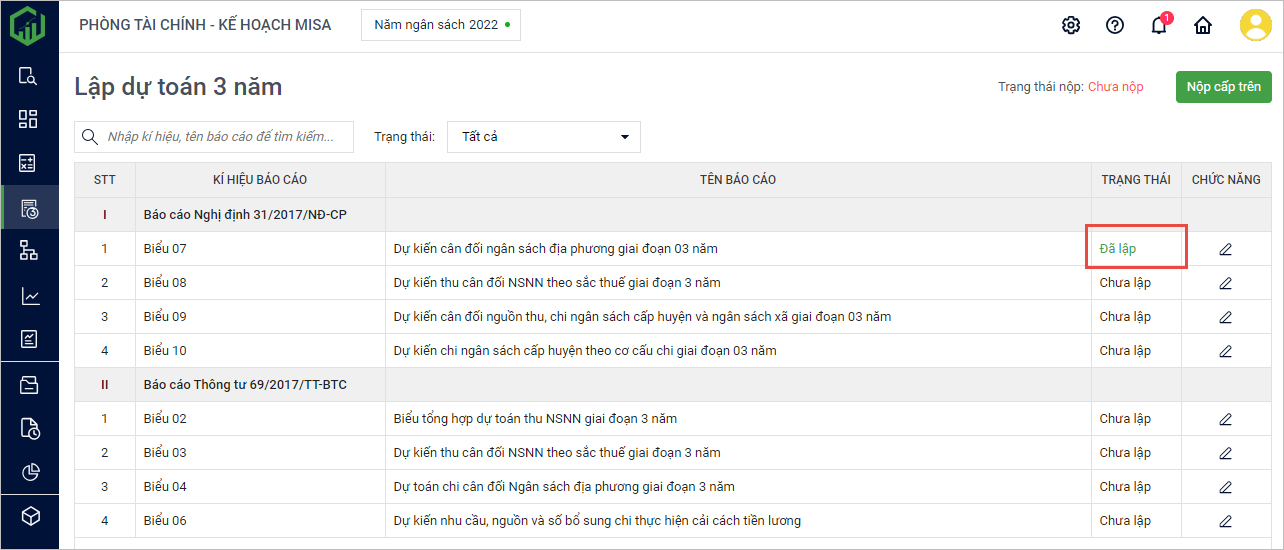Screen dimensions: 1284x550
Task: Go to home via house icon
Action: (1203, 25)
